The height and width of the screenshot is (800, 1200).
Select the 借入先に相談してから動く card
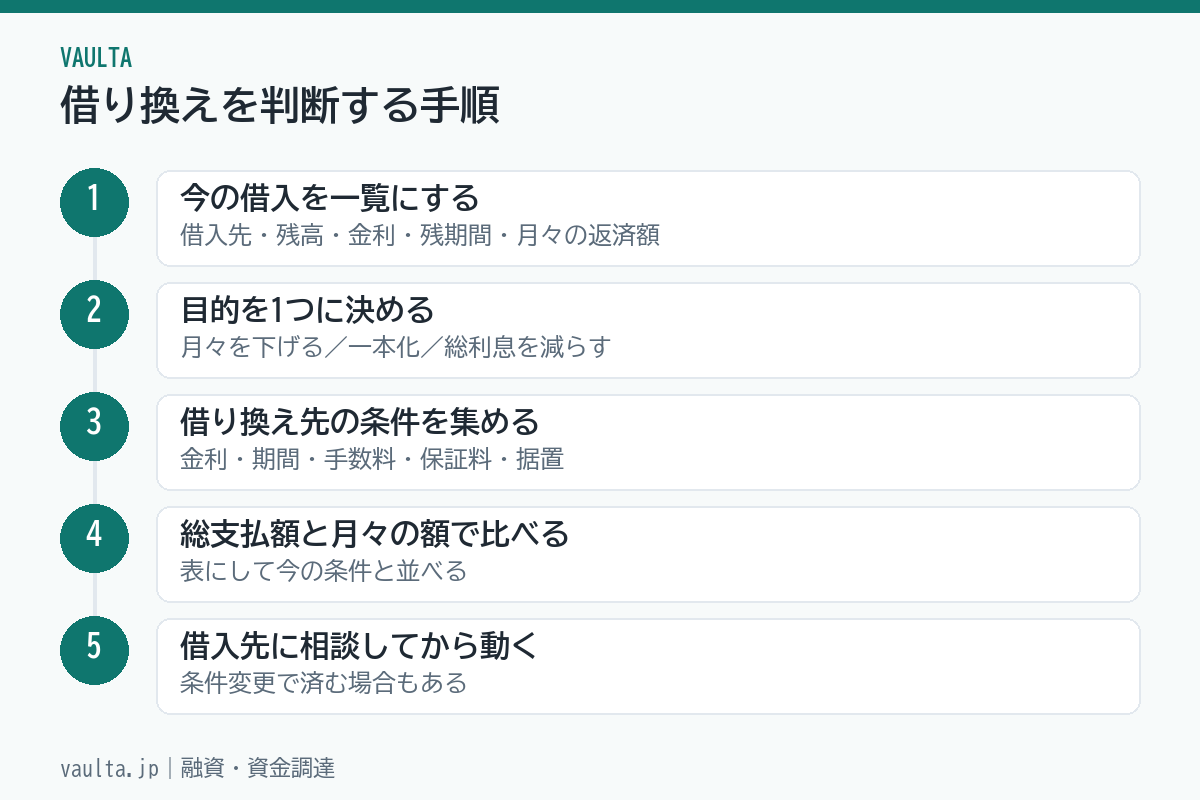click(648, 666)
